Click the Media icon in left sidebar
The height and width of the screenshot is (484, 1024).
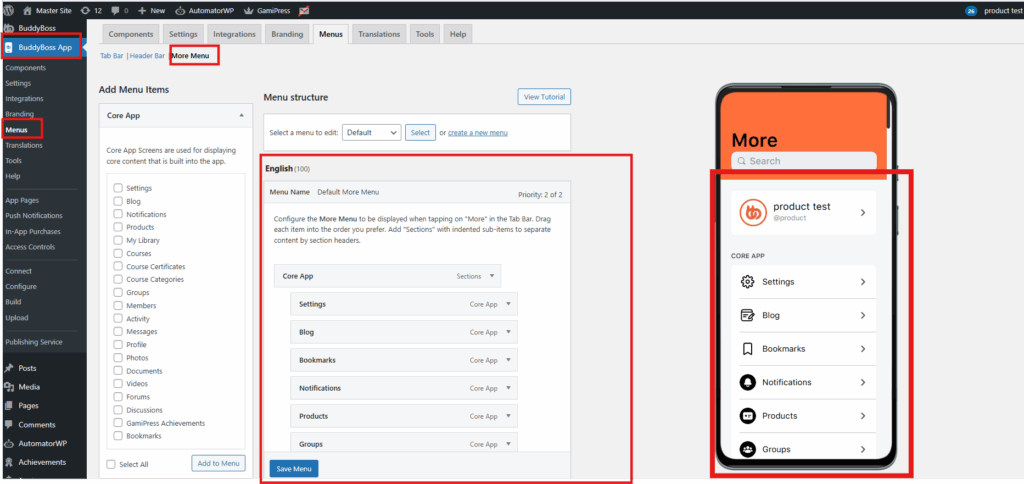pyautogui.click(x=9, y=386)
